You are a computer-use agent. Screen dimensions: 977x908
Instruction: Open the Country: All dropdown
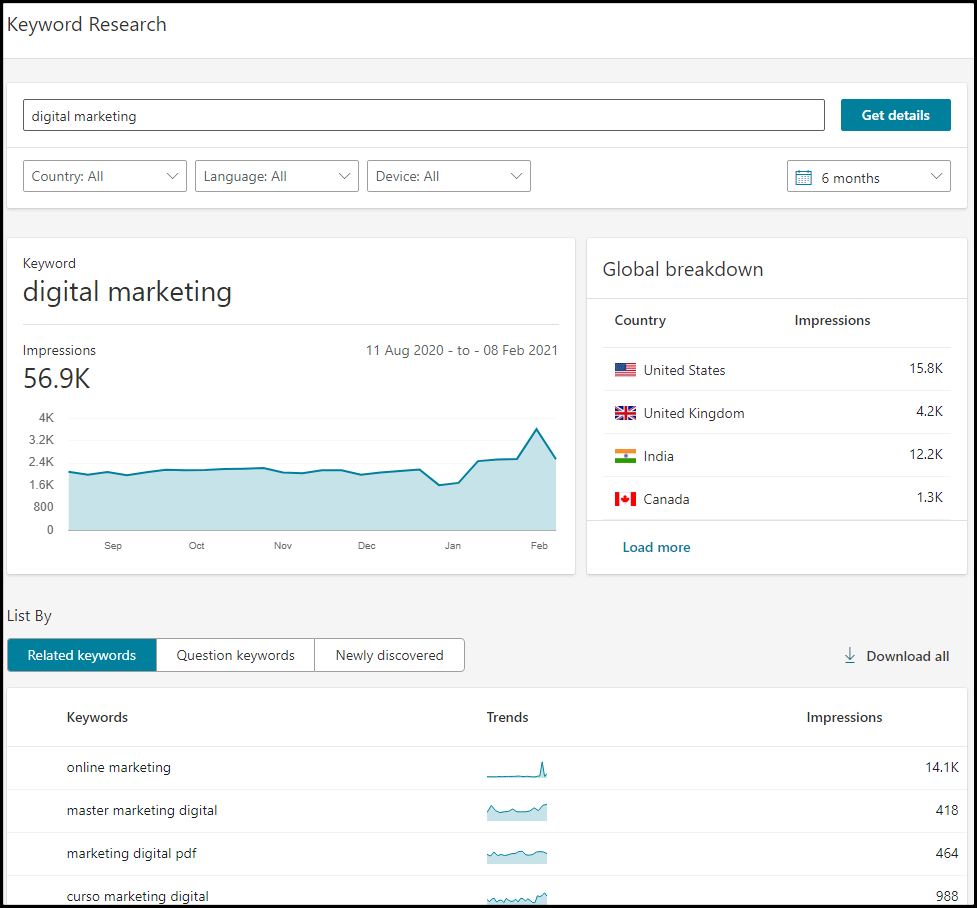tap(105, 176)
